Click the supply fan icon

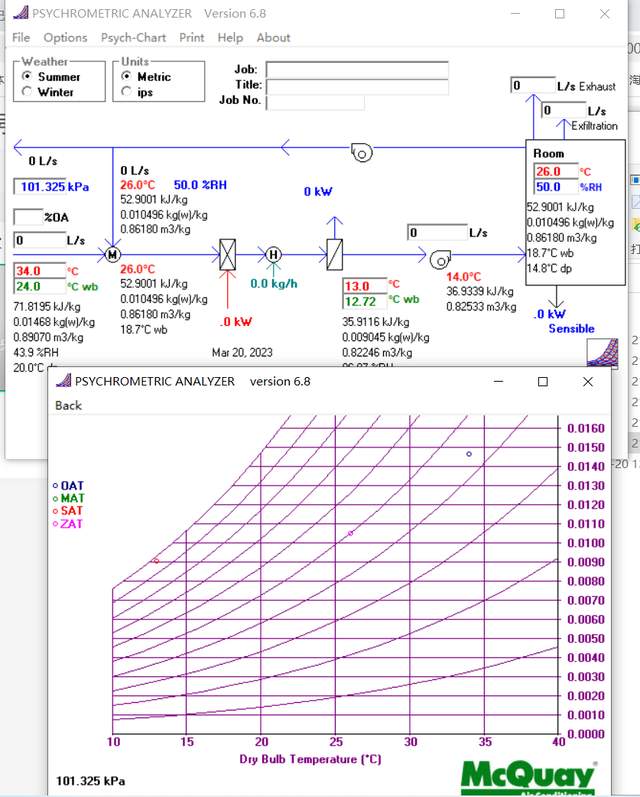(x=439, y=260)
